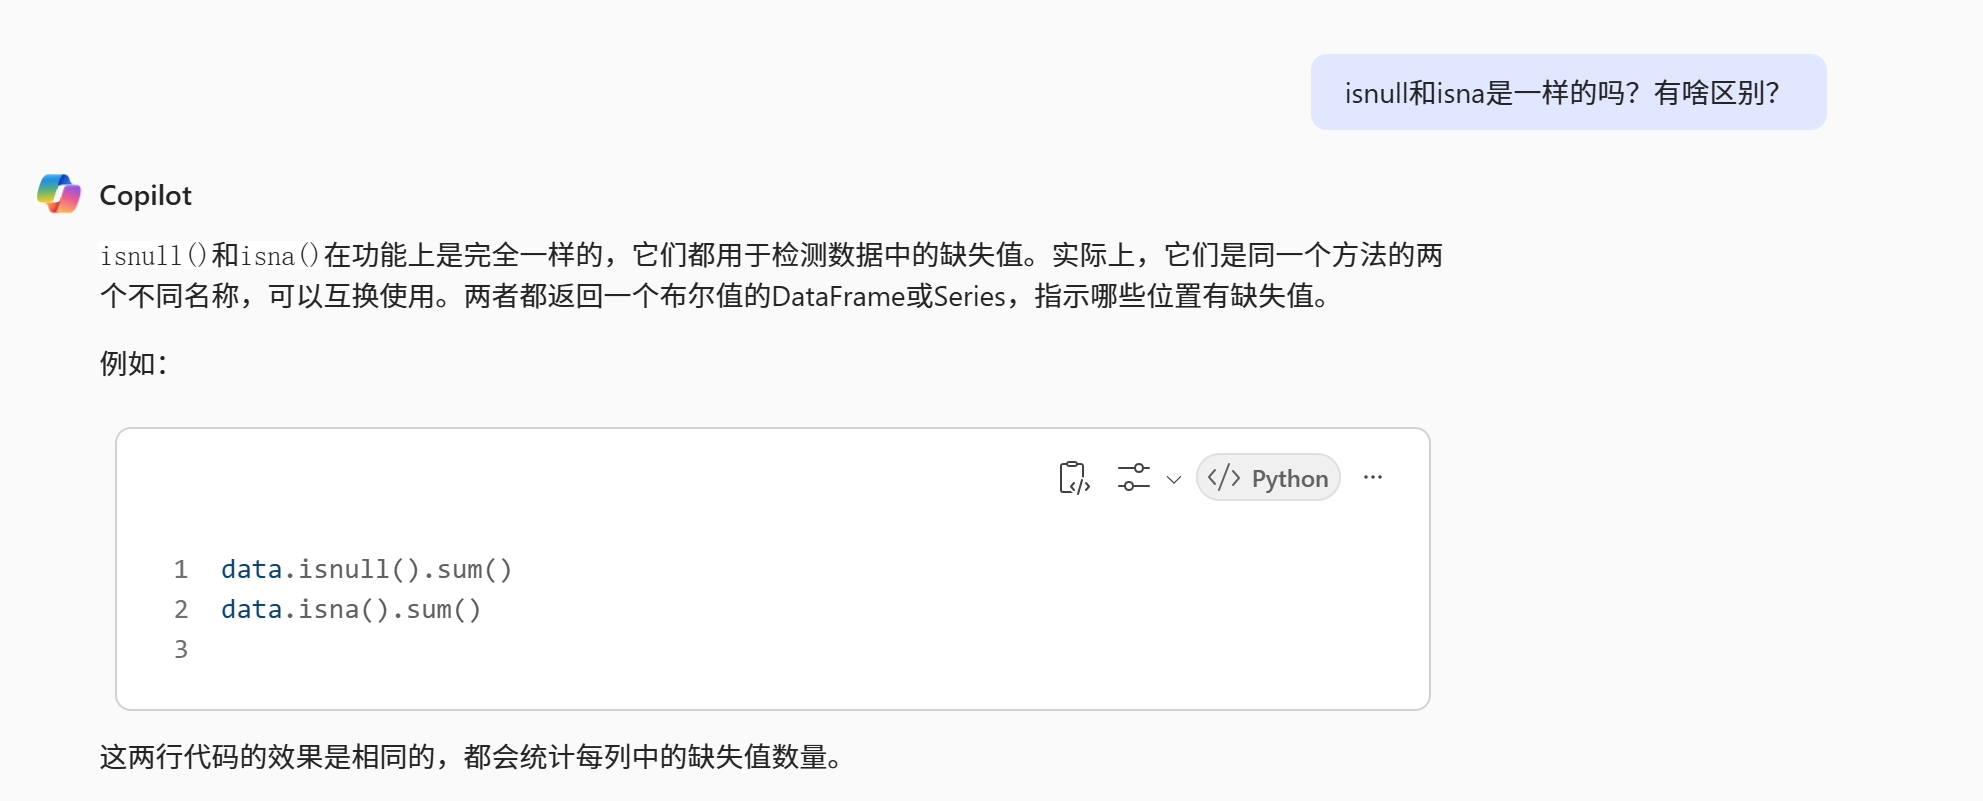Click the isna() inline code in paragraph

[279, 256]
